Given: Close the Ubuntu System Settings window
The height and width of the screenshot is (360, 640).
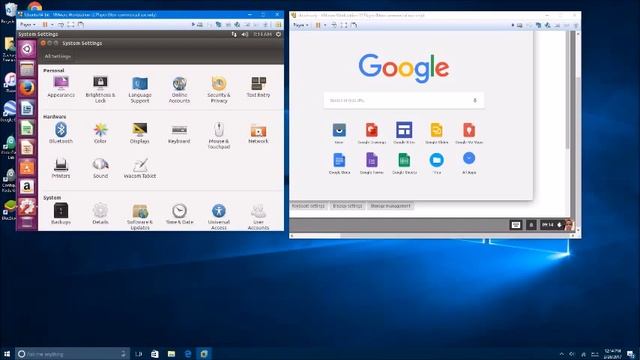Looking at the screenshot, I should point(43,43).
